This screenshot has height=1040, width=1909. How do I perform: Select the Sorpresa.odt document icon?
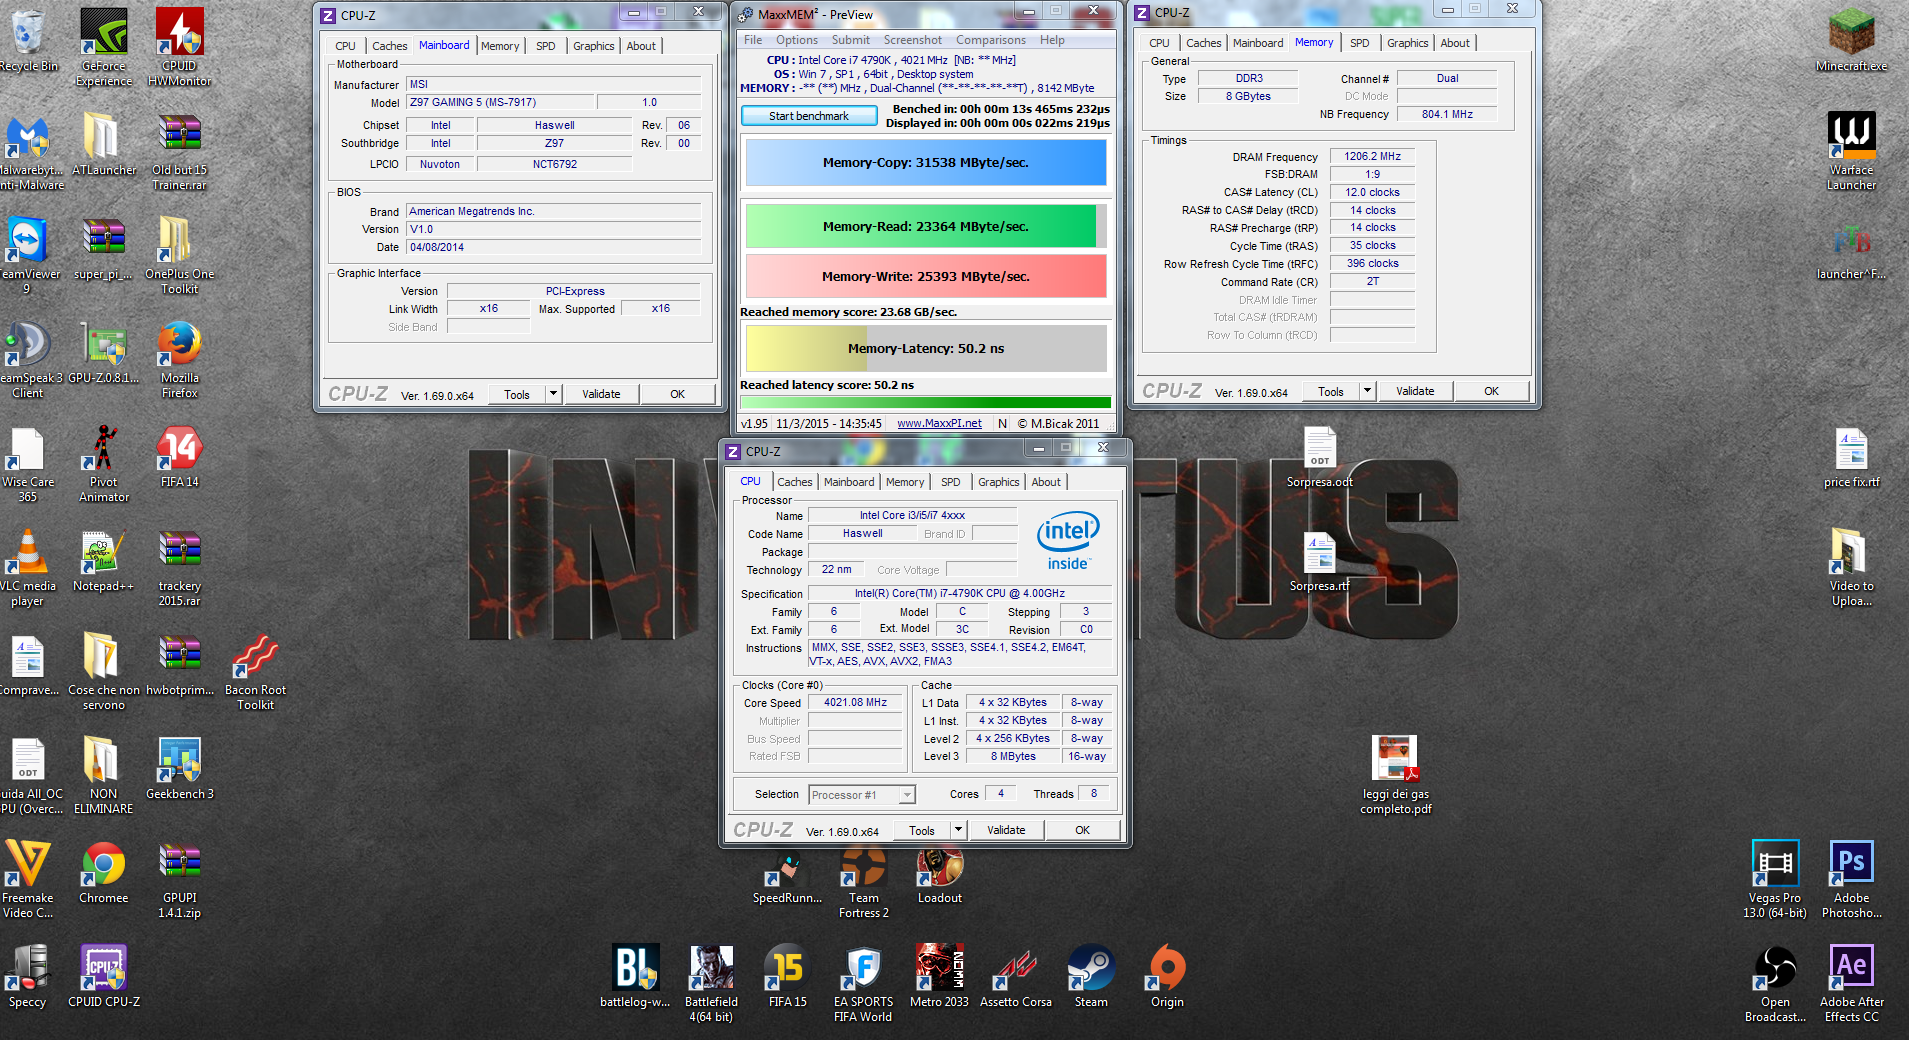coord(1320,458)
